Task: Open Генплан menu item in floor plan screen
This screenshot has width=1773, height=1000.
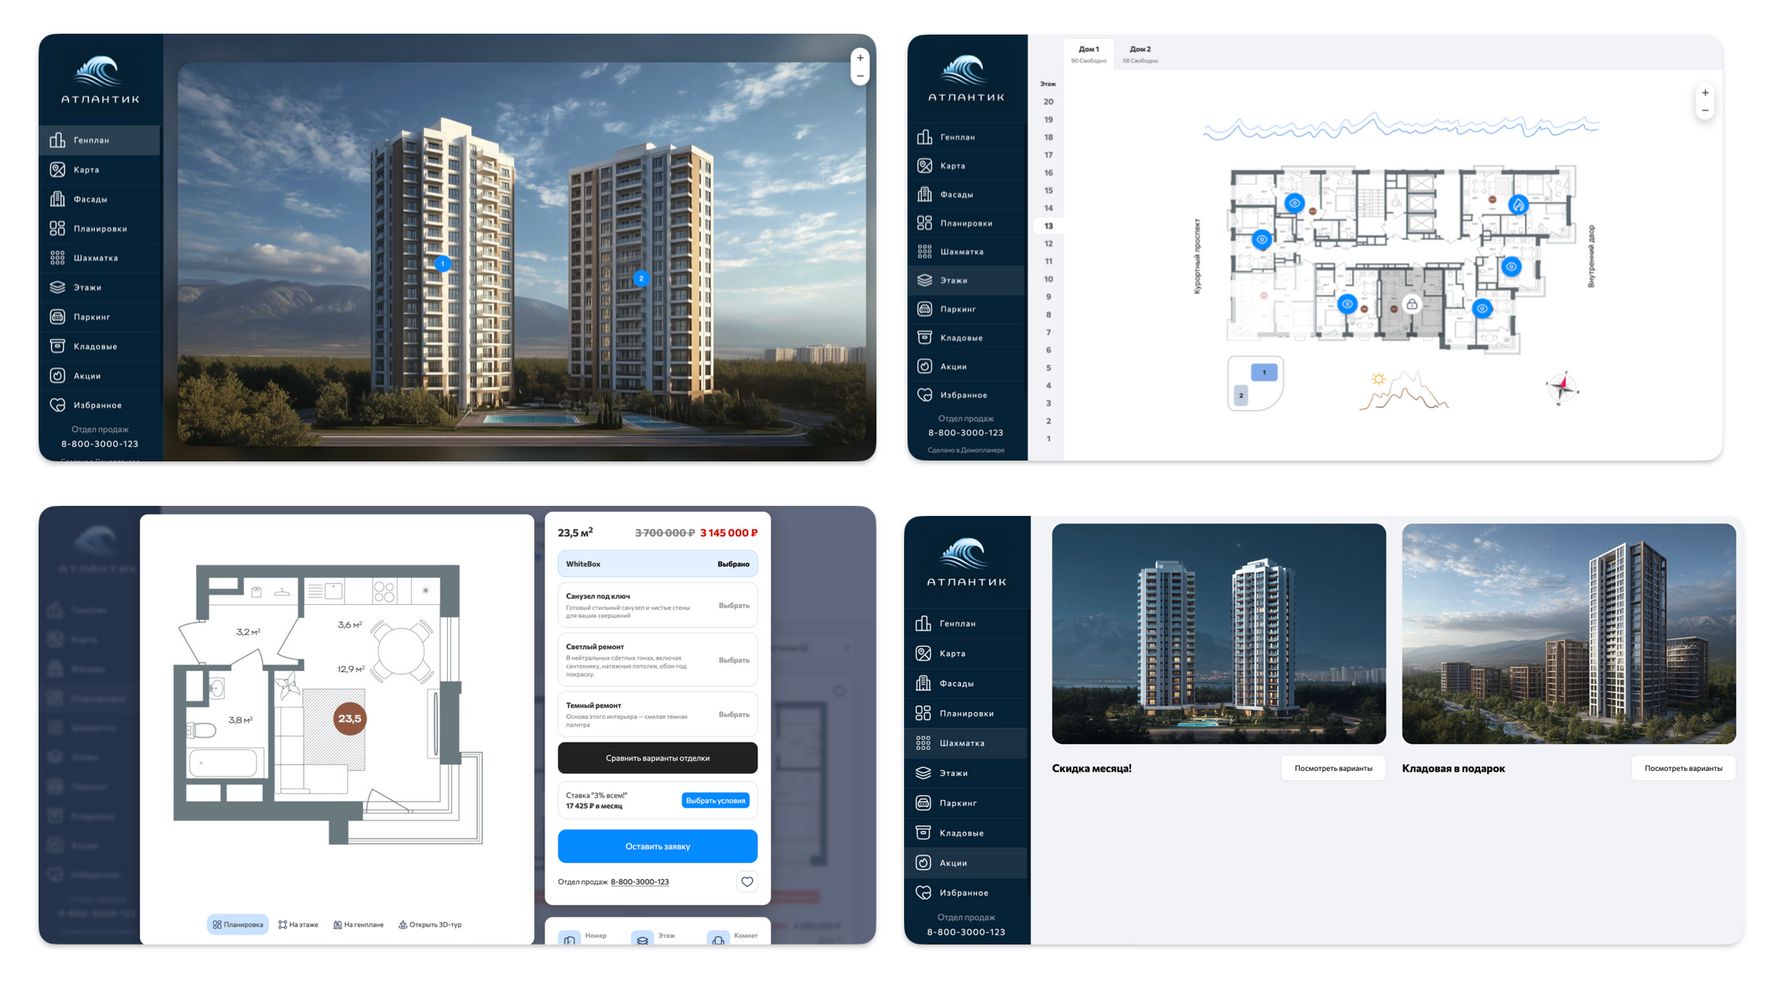Action: [x=967, y=137]
